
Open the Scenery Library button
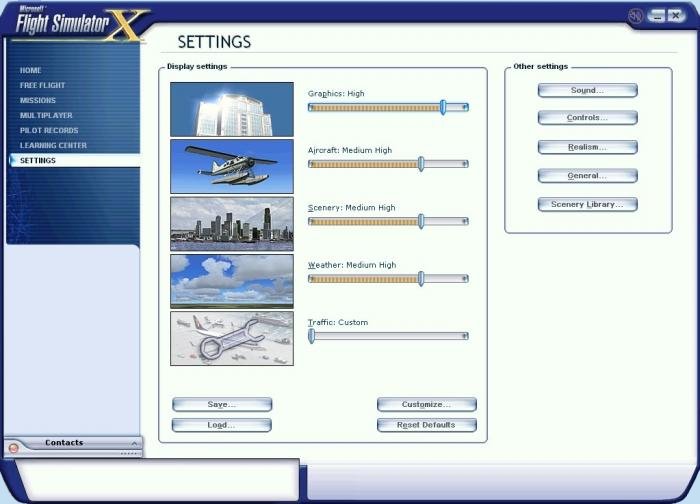pyautogui.click(x=587, y=204)
